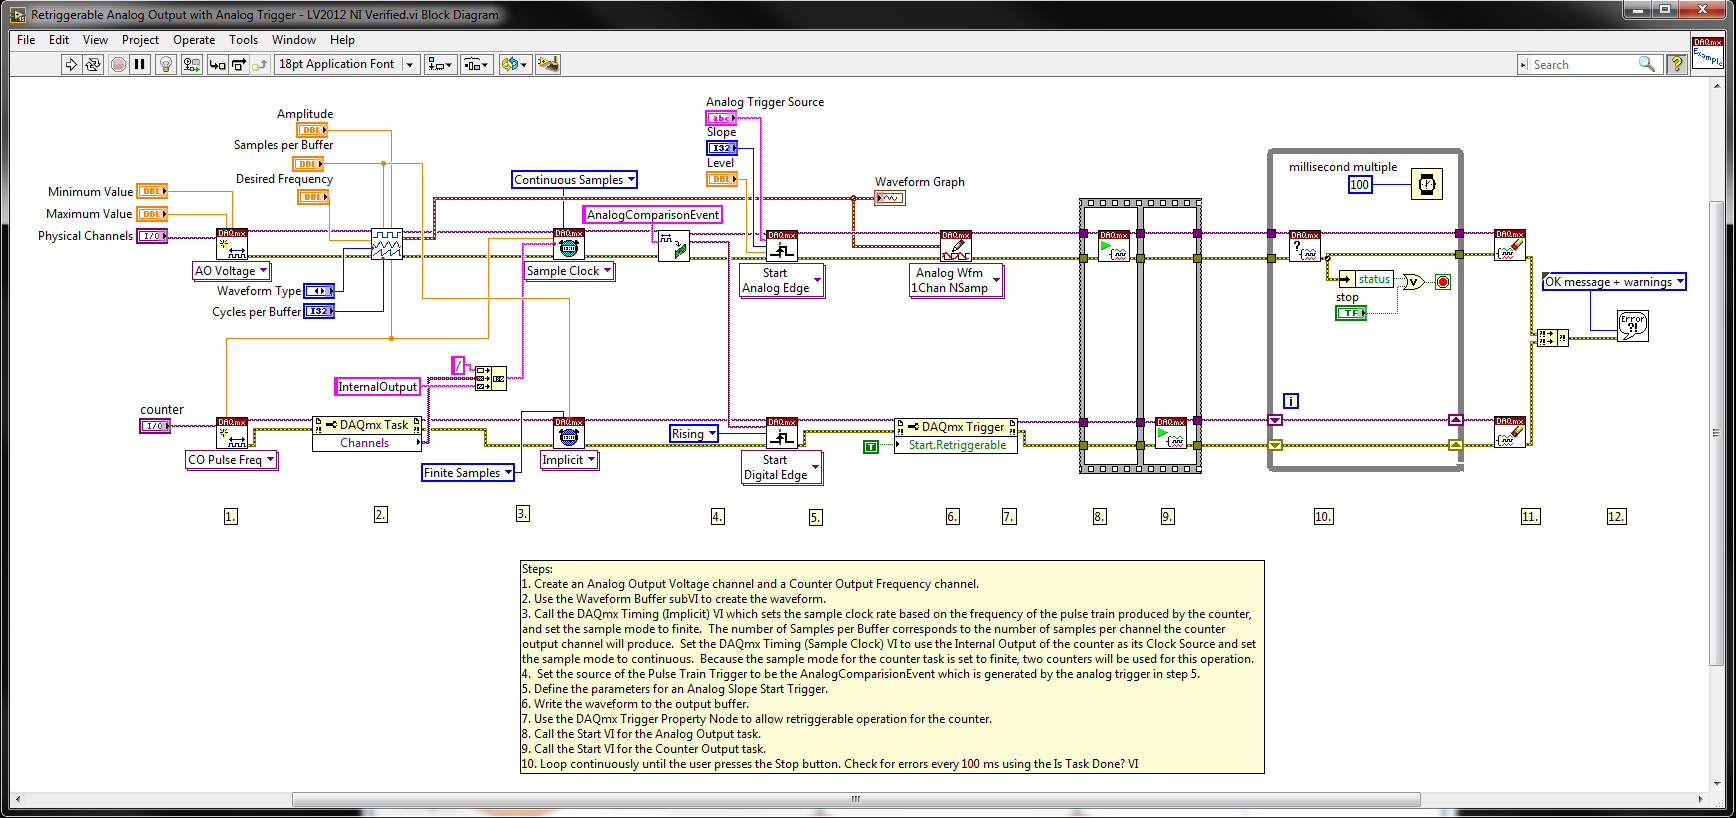This screenshot has width=1736, height=818.
Task: Click the Run arrow button
Action: click(71, 64)
